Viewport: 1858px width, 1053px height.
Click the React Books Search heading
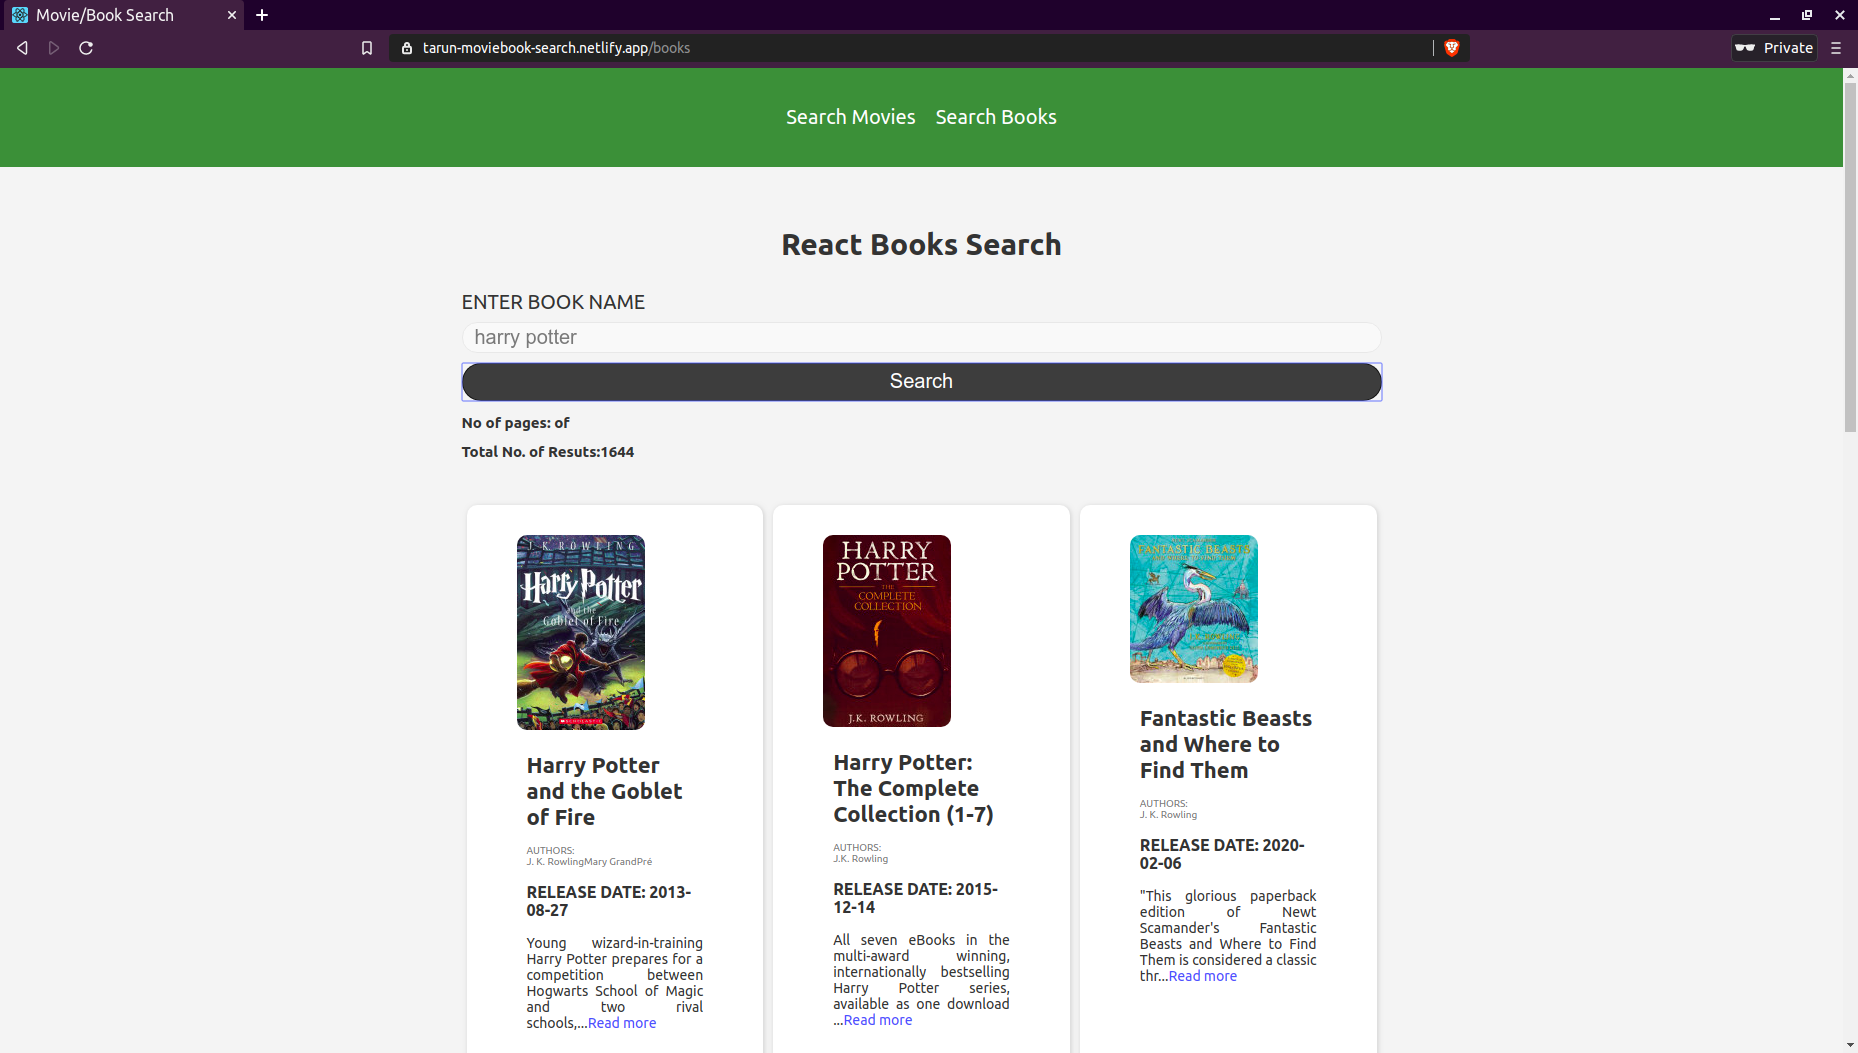921,244
